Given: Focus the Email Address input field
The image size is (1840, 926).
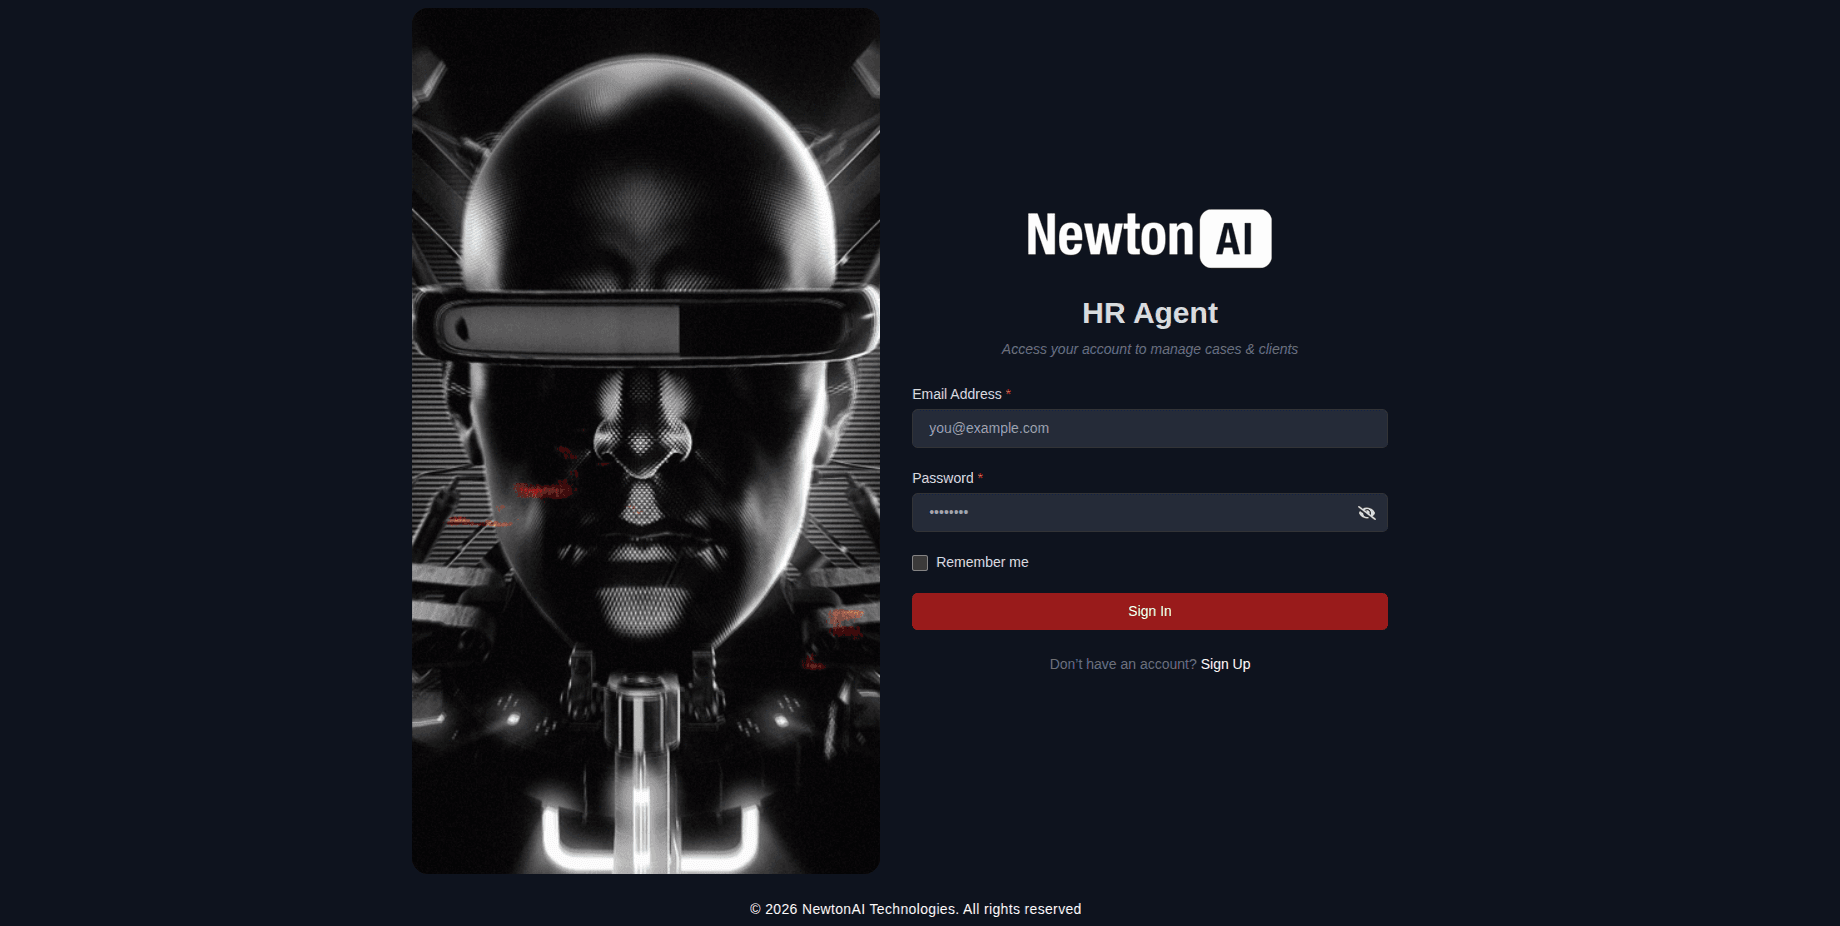Looking at the screenshot, I should tap(1149, 428).
